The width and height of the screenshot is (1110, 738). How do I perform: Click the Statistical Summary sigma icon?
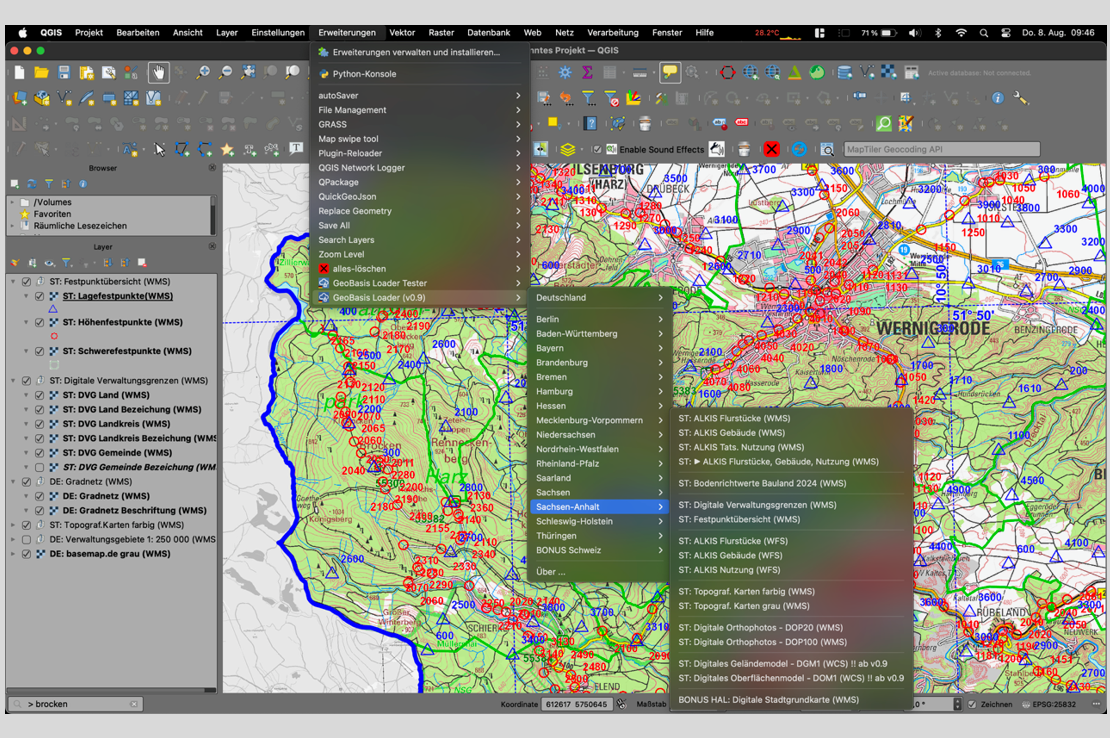click(x=587, y=72)
